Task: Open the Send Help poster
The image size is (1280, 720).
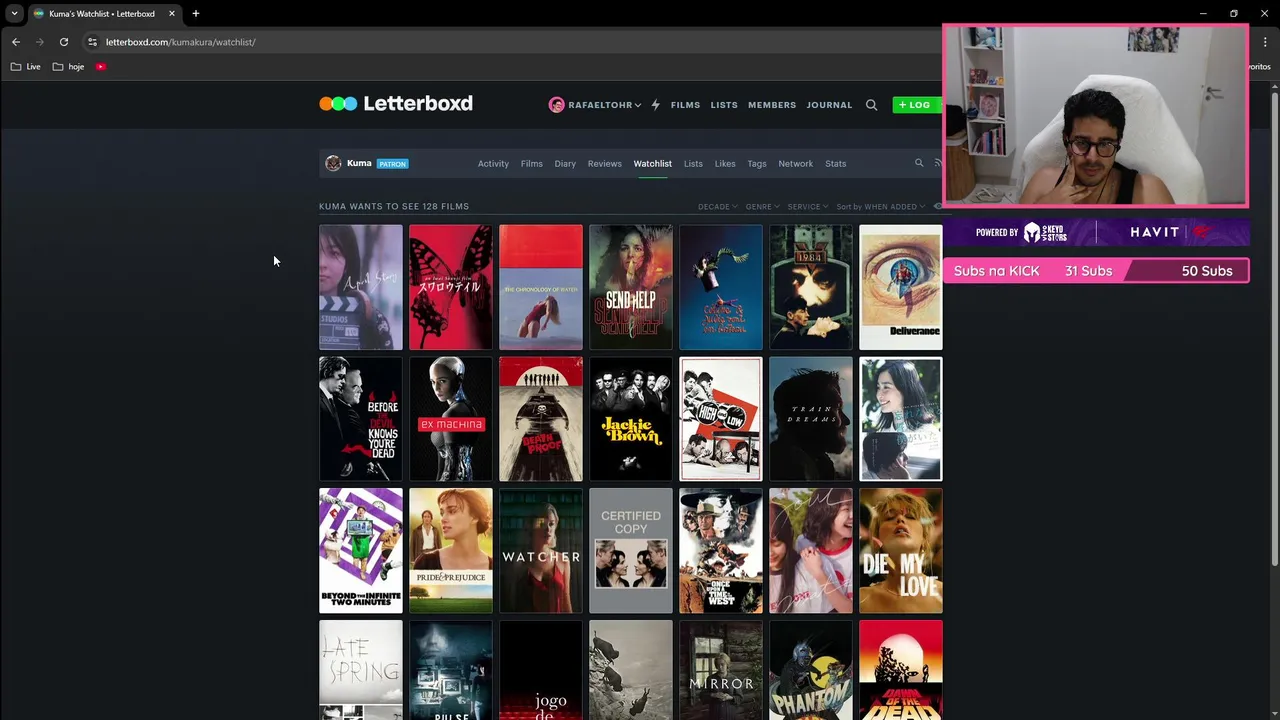Action: click(631, 287)
